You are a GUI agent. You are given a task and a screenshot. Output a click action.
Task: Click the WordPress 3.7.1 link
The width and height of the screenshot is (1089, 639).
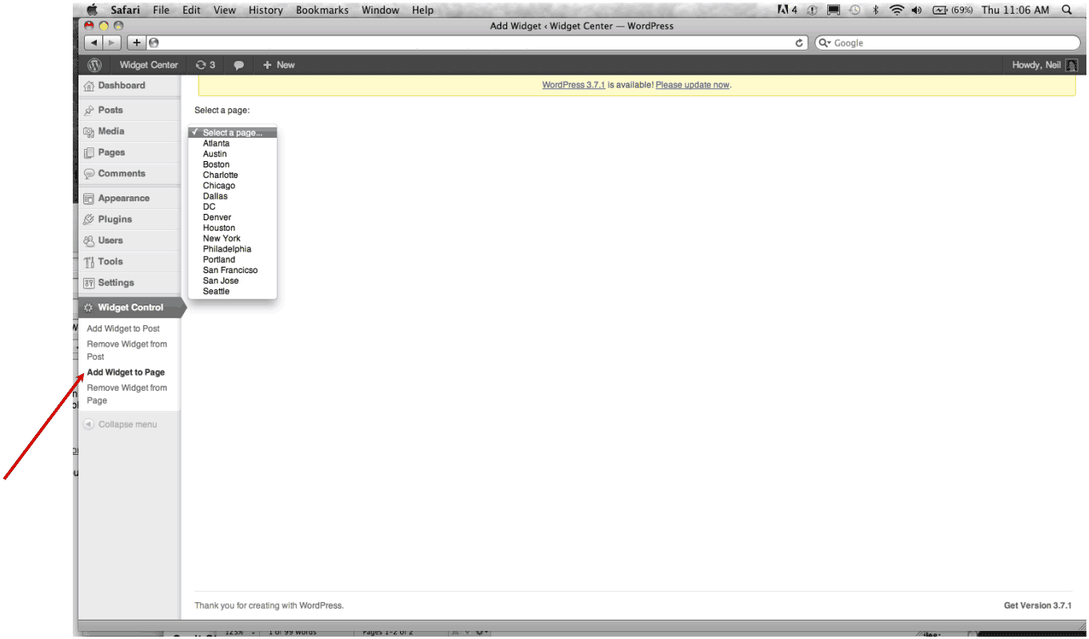click(x=573, y=85)
